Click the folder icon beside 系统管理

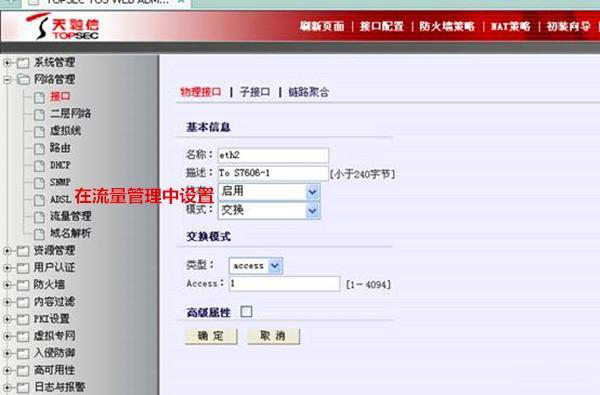pyautogui.click(x=23, y=62)
